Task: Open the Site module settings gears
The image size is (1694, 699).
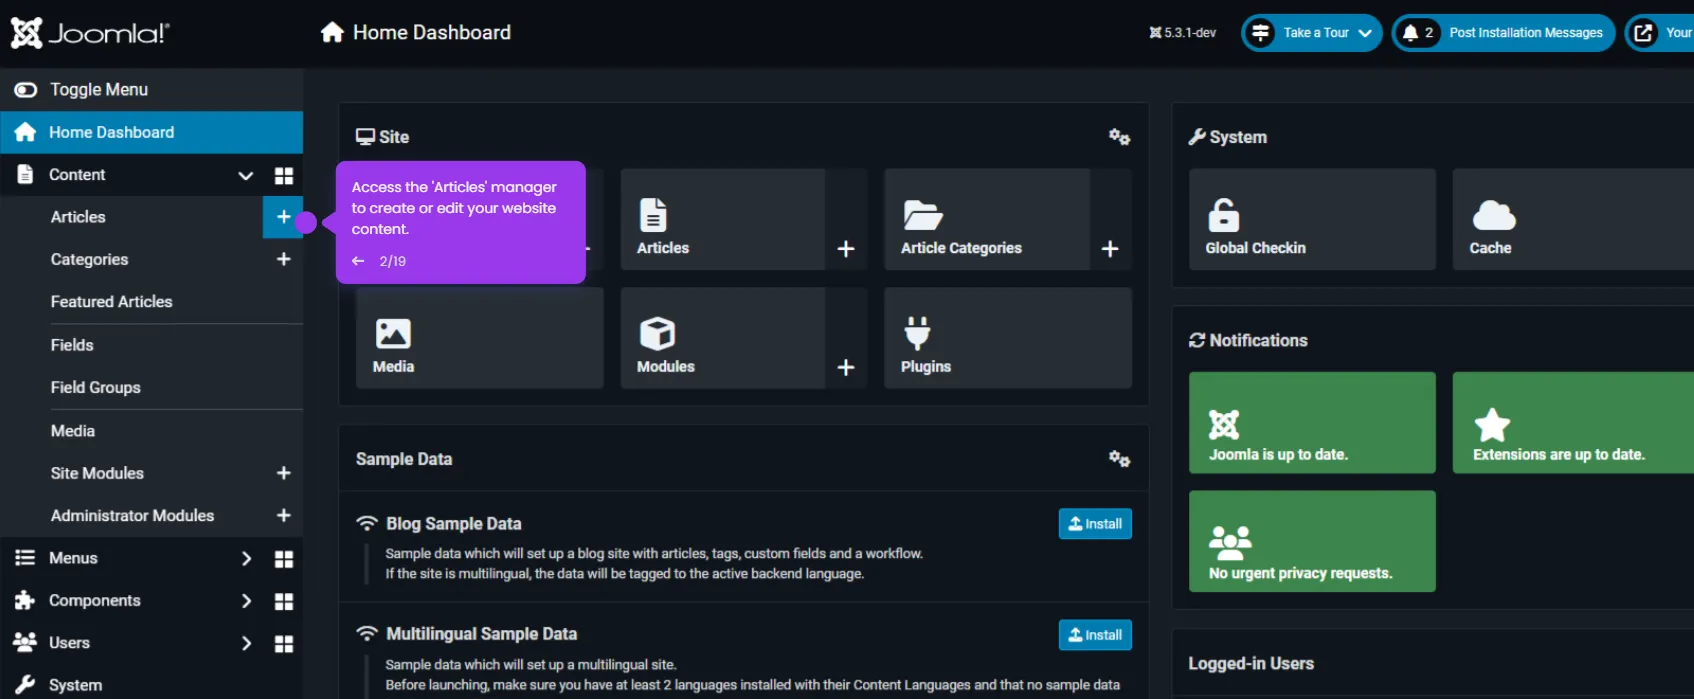Action: [1119, 137]
